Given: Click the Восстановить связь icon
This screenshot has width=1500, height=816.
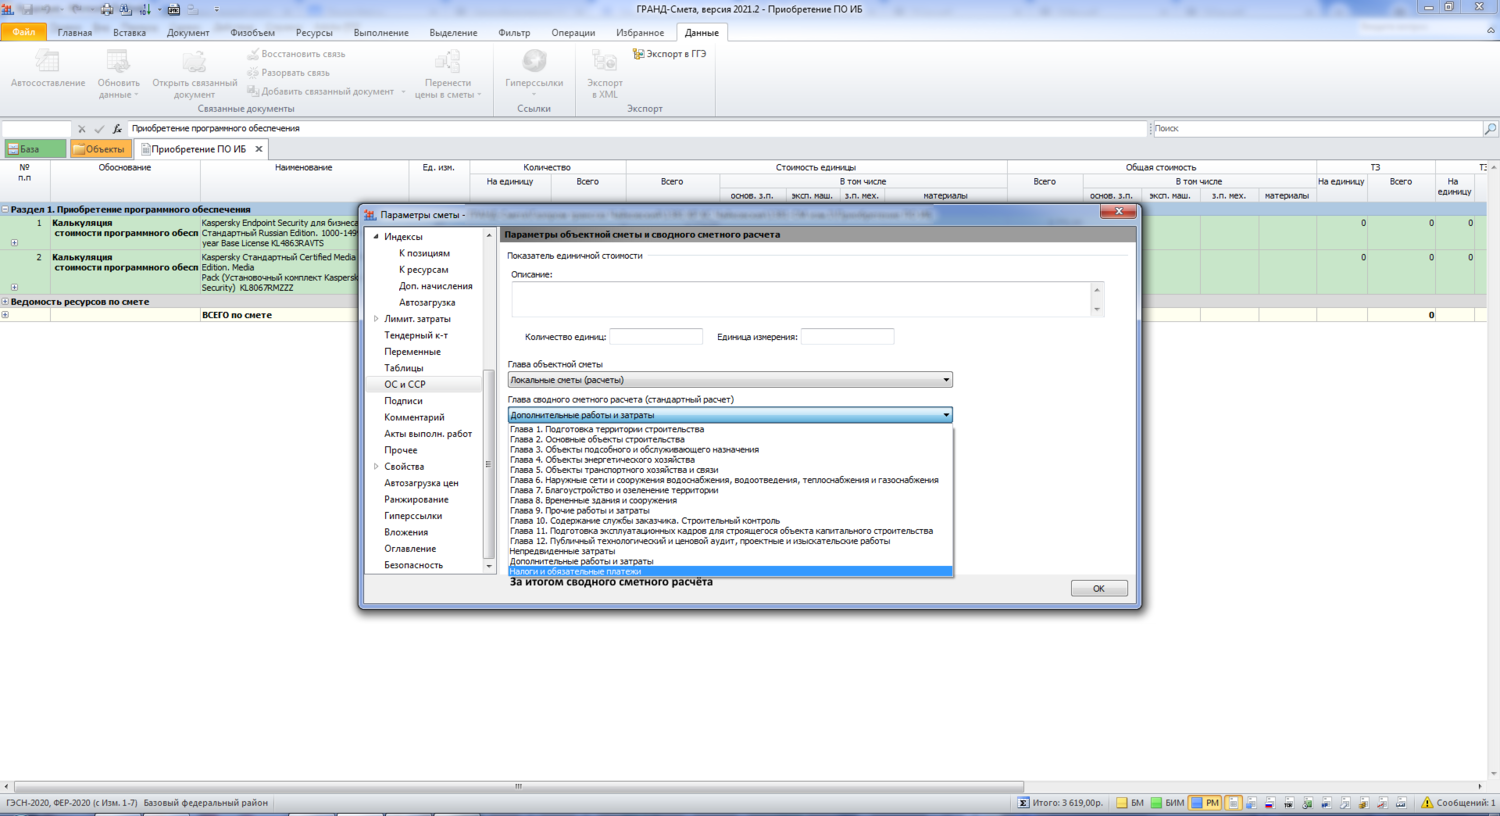Looking at the screenshot, I should click(x=253, y=54).
